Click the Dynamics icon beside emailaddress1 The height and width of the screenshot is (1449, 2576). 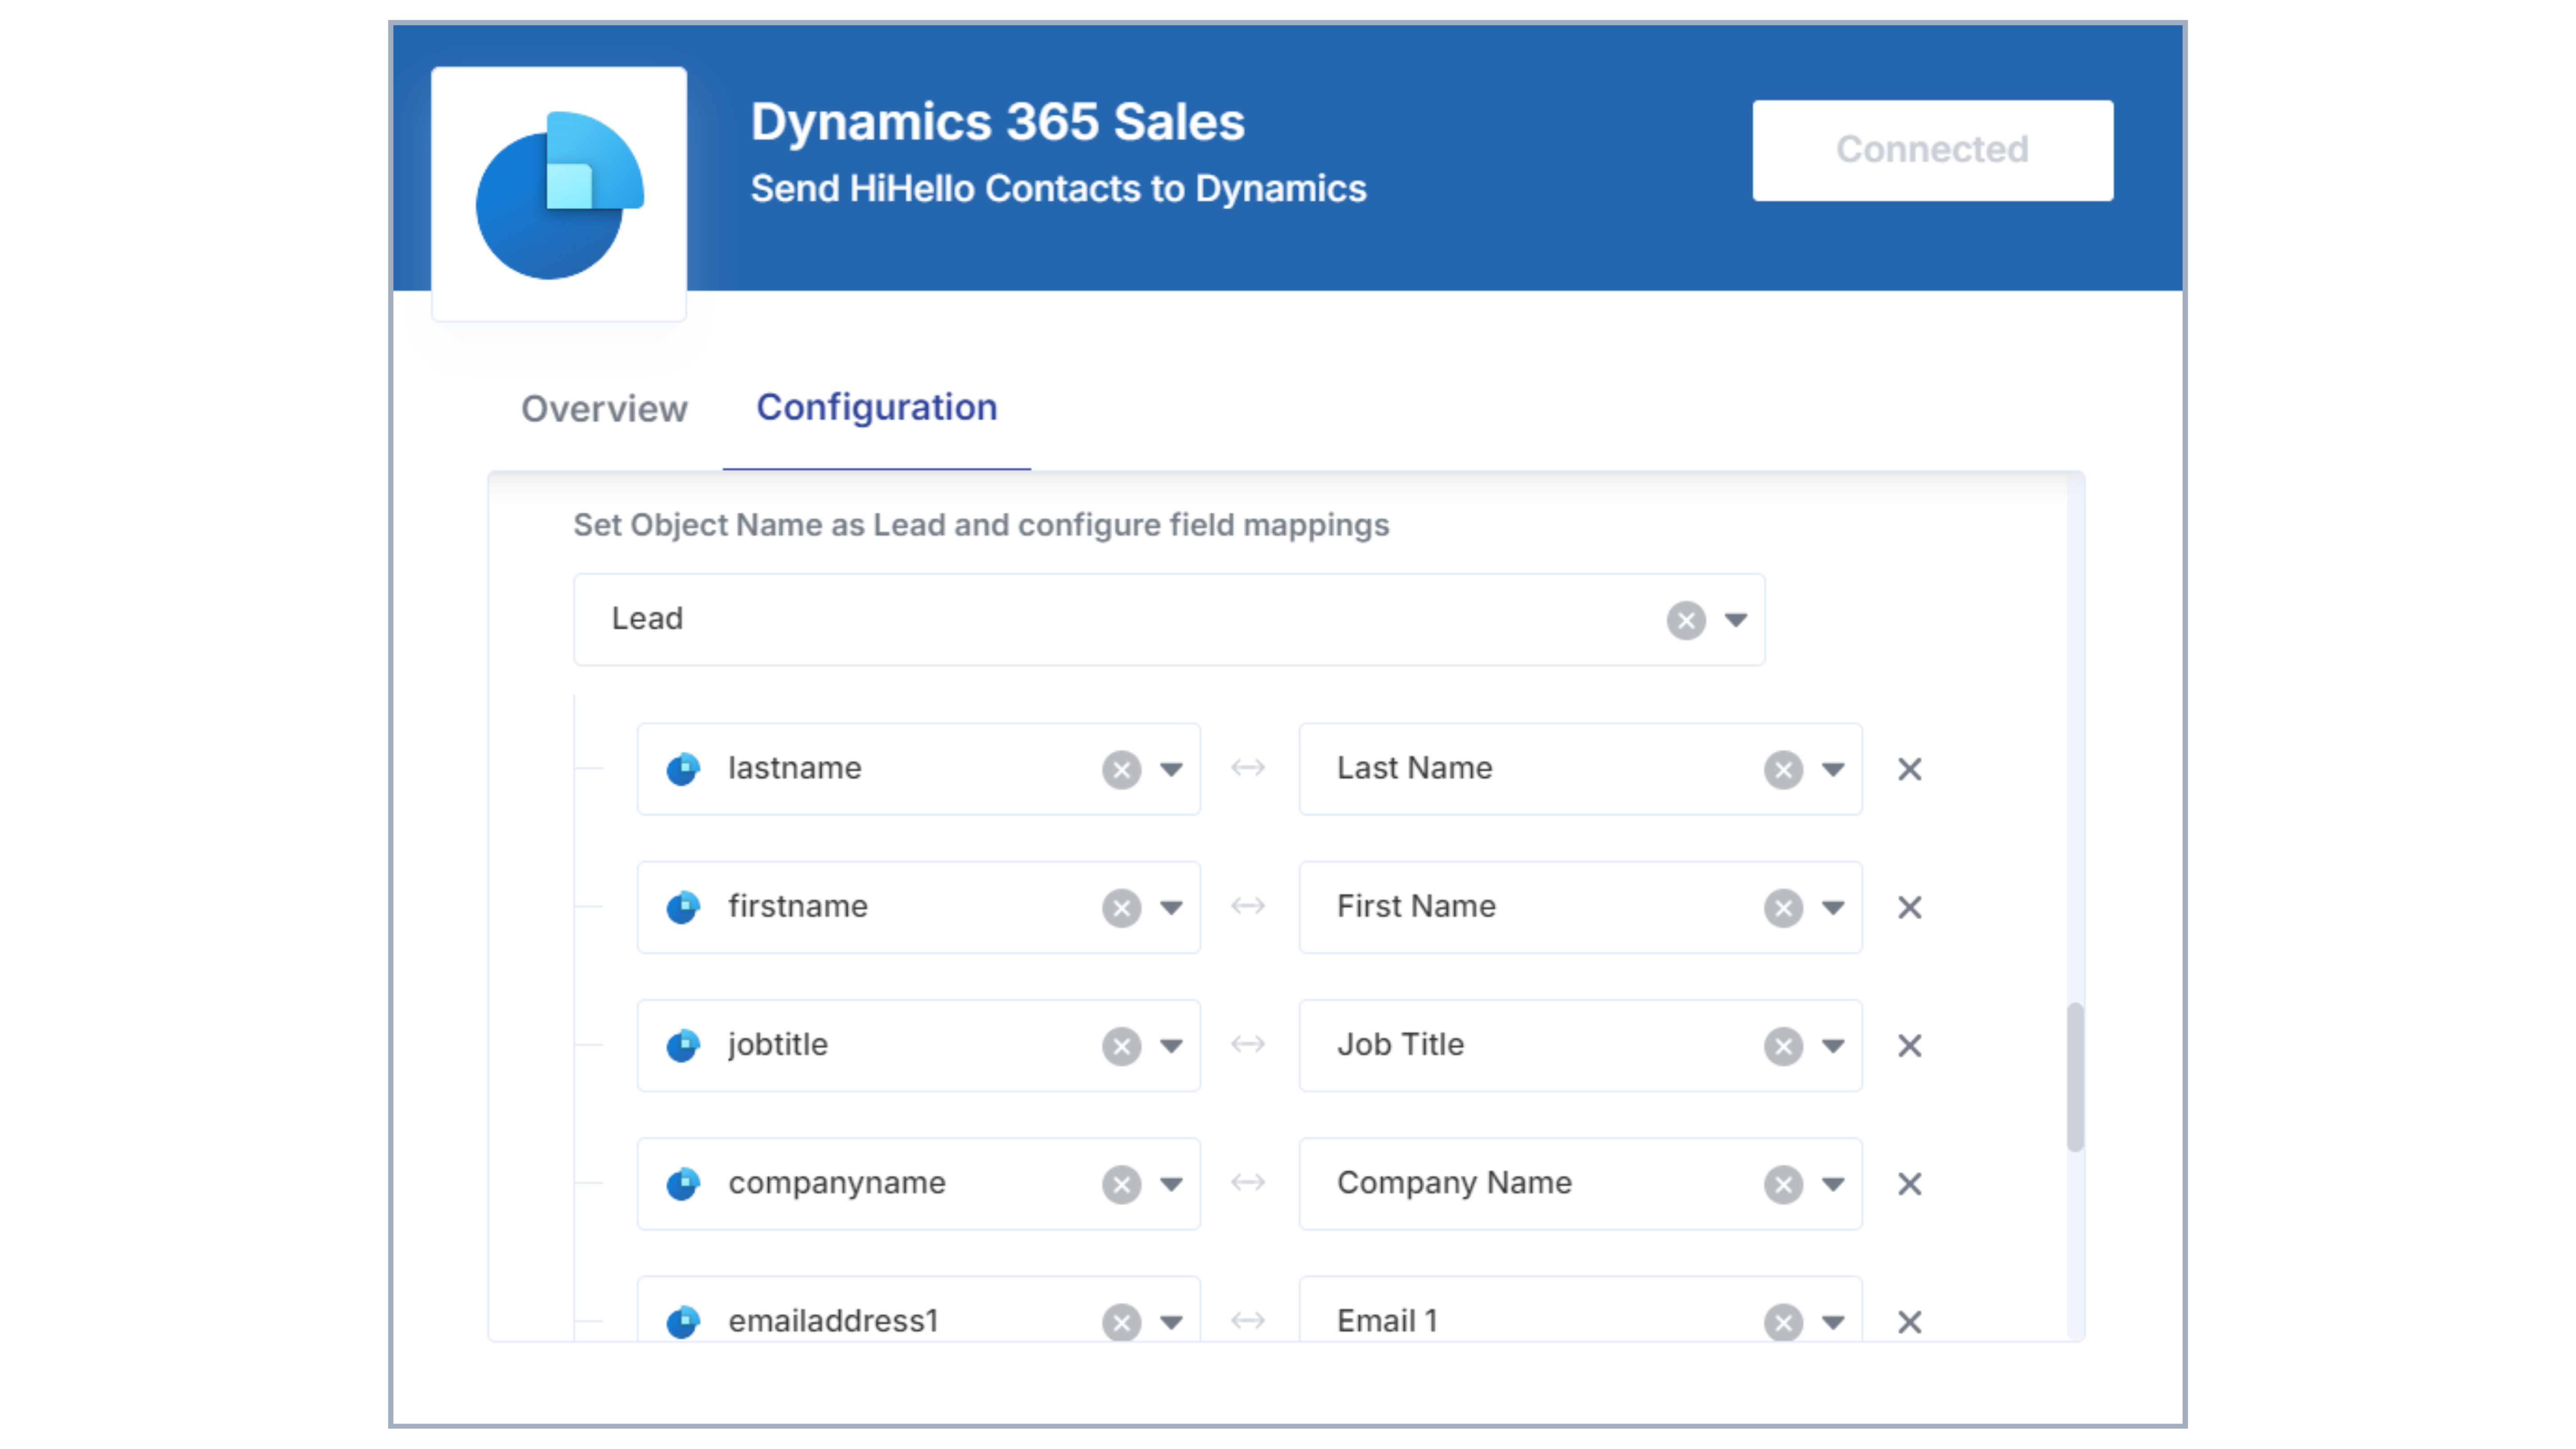pyautogui.click(x=683, y=1321)
